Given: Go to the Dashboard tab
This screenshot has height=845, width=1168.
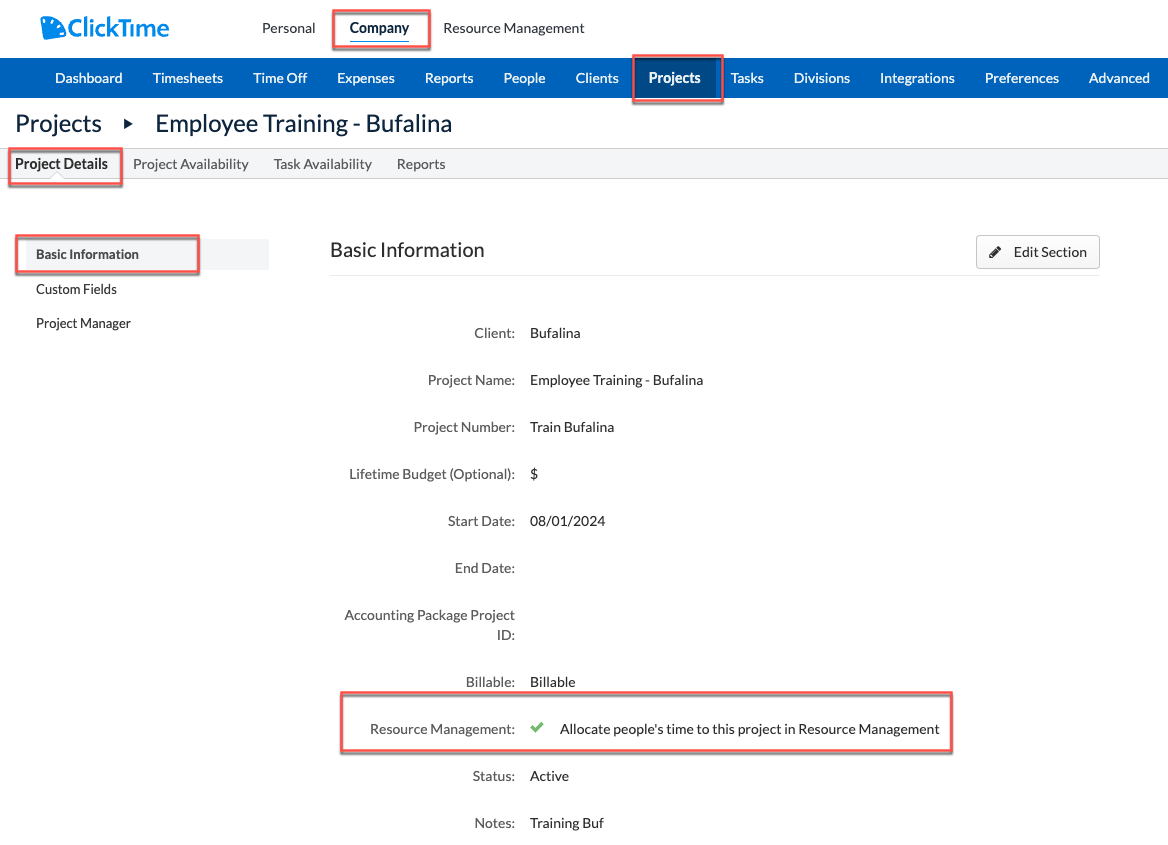Looking at the screenshot, I should click(x=89, y=78).
